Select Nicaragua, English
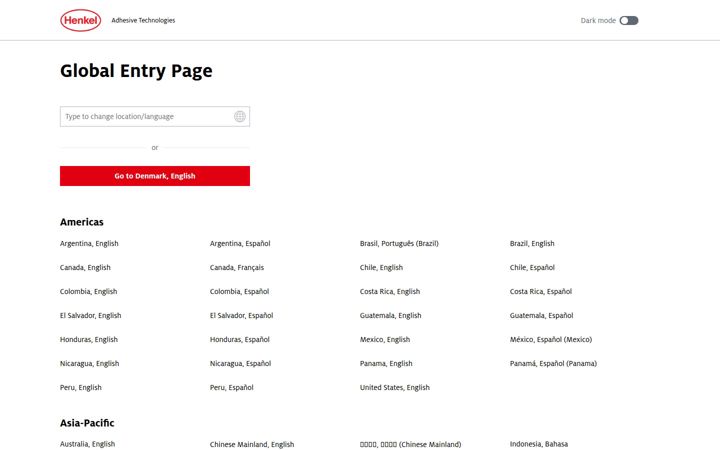The width and height of the screenshot is (720, 450). [x=90, y=363]
